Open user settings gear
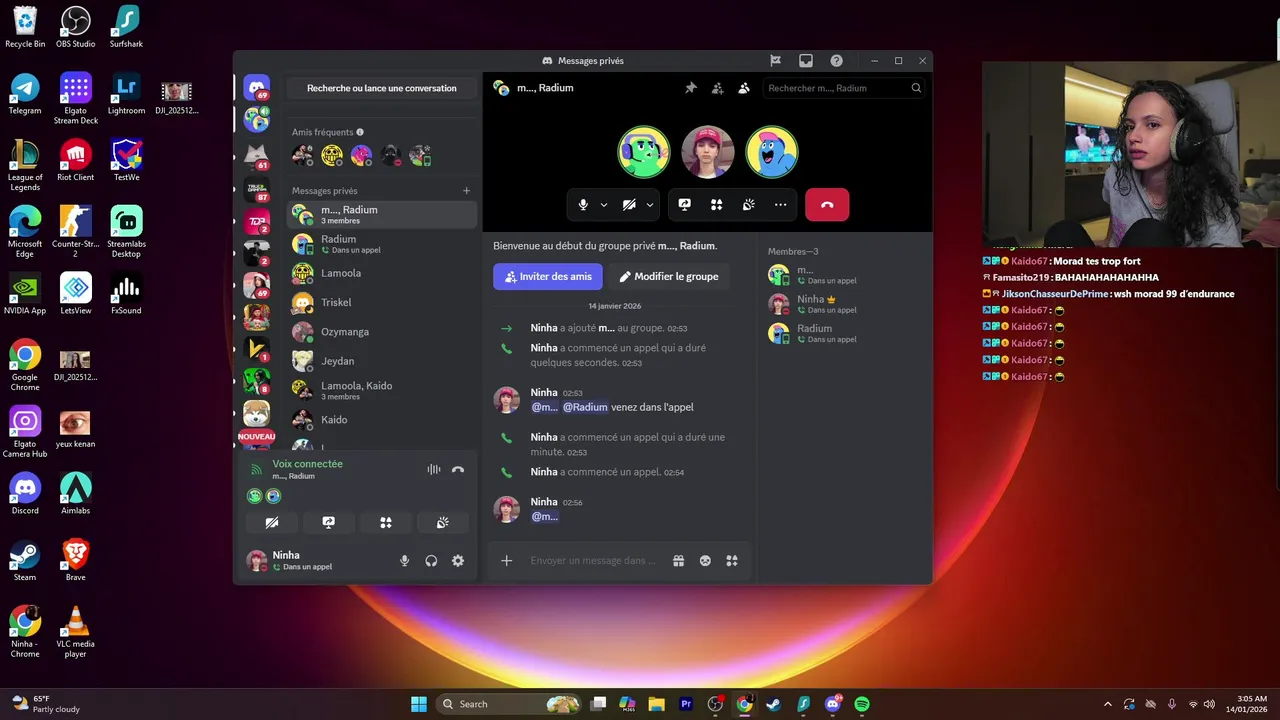Screen dimensions: 1280x720 click(458, 561)
